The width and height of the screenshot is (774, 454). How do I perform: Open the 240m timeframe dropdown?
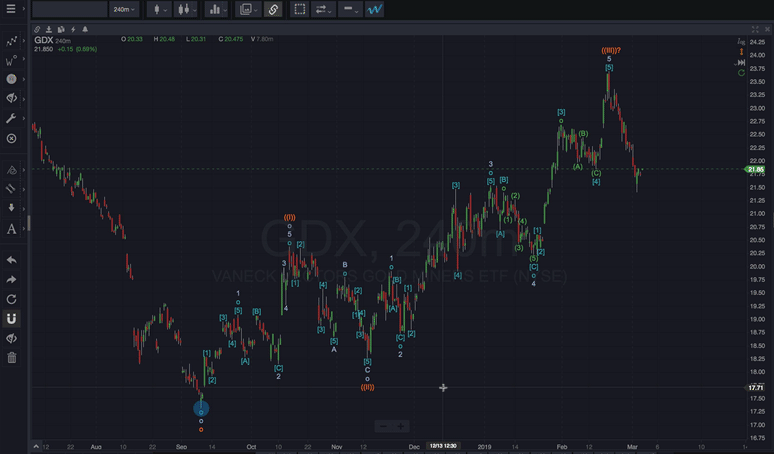[x=124, y=9]
